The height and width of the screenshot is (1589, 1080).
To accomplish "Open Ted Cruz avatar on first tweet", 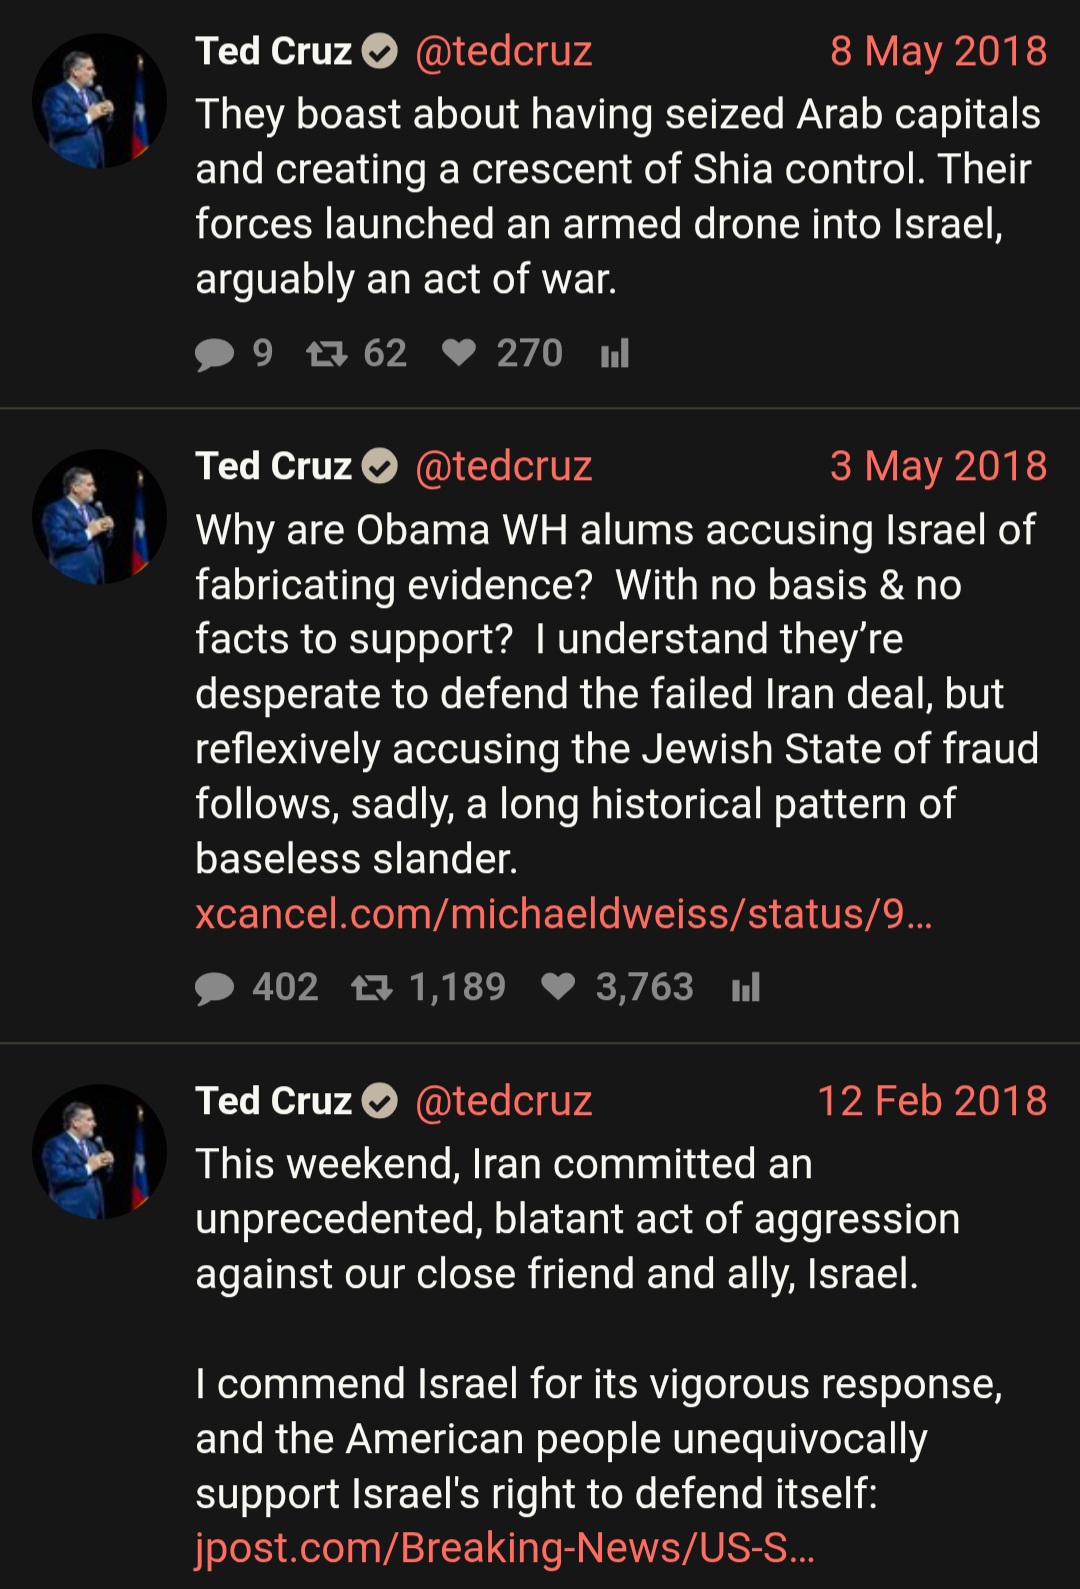I will point(99,100).
